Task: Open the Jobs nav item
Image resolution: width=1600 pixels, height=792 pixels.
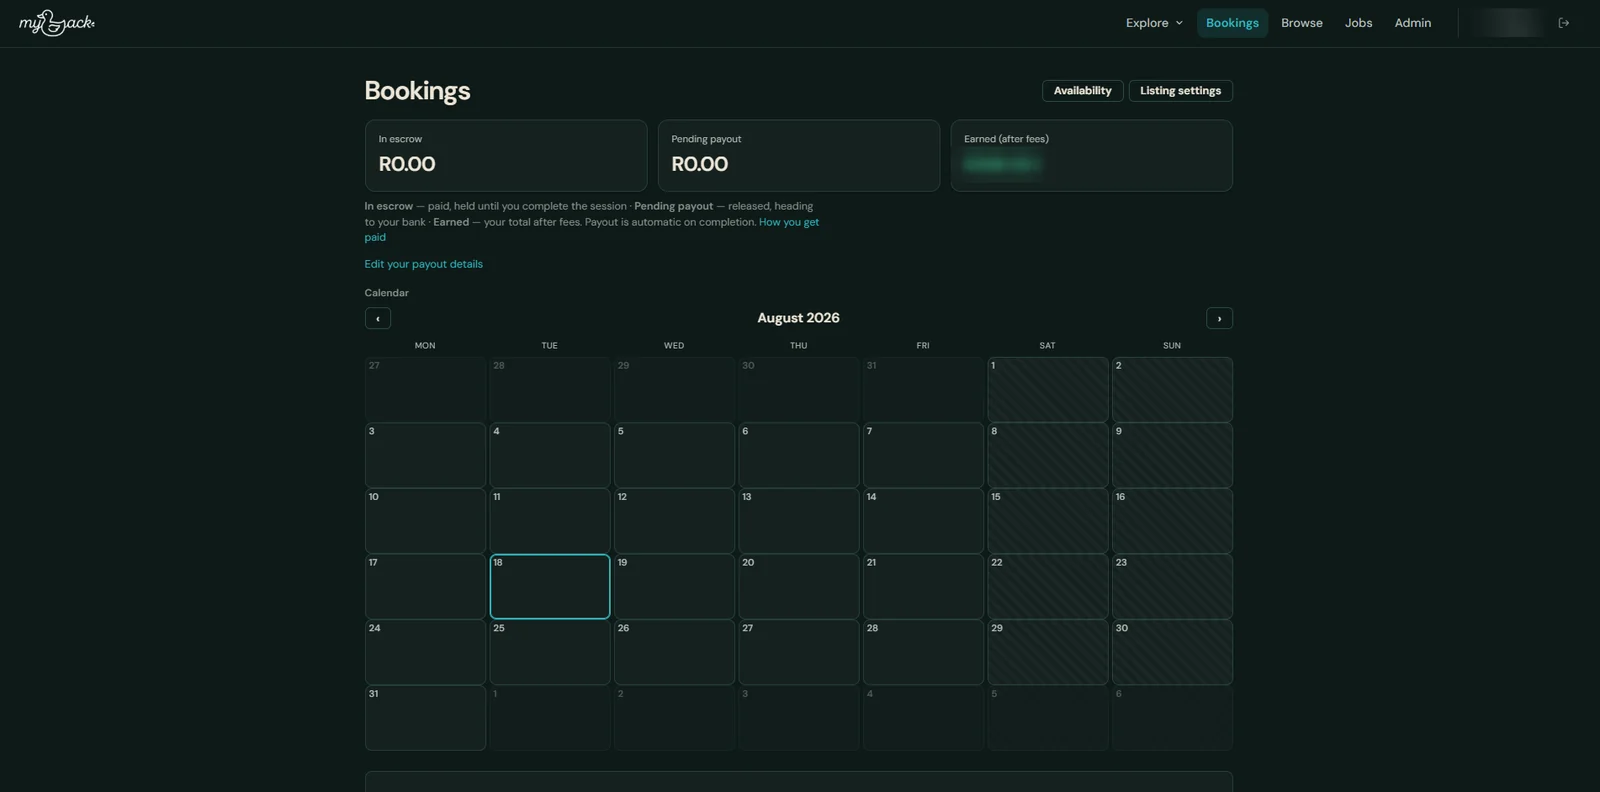Action: click(x=1358, y=23)
